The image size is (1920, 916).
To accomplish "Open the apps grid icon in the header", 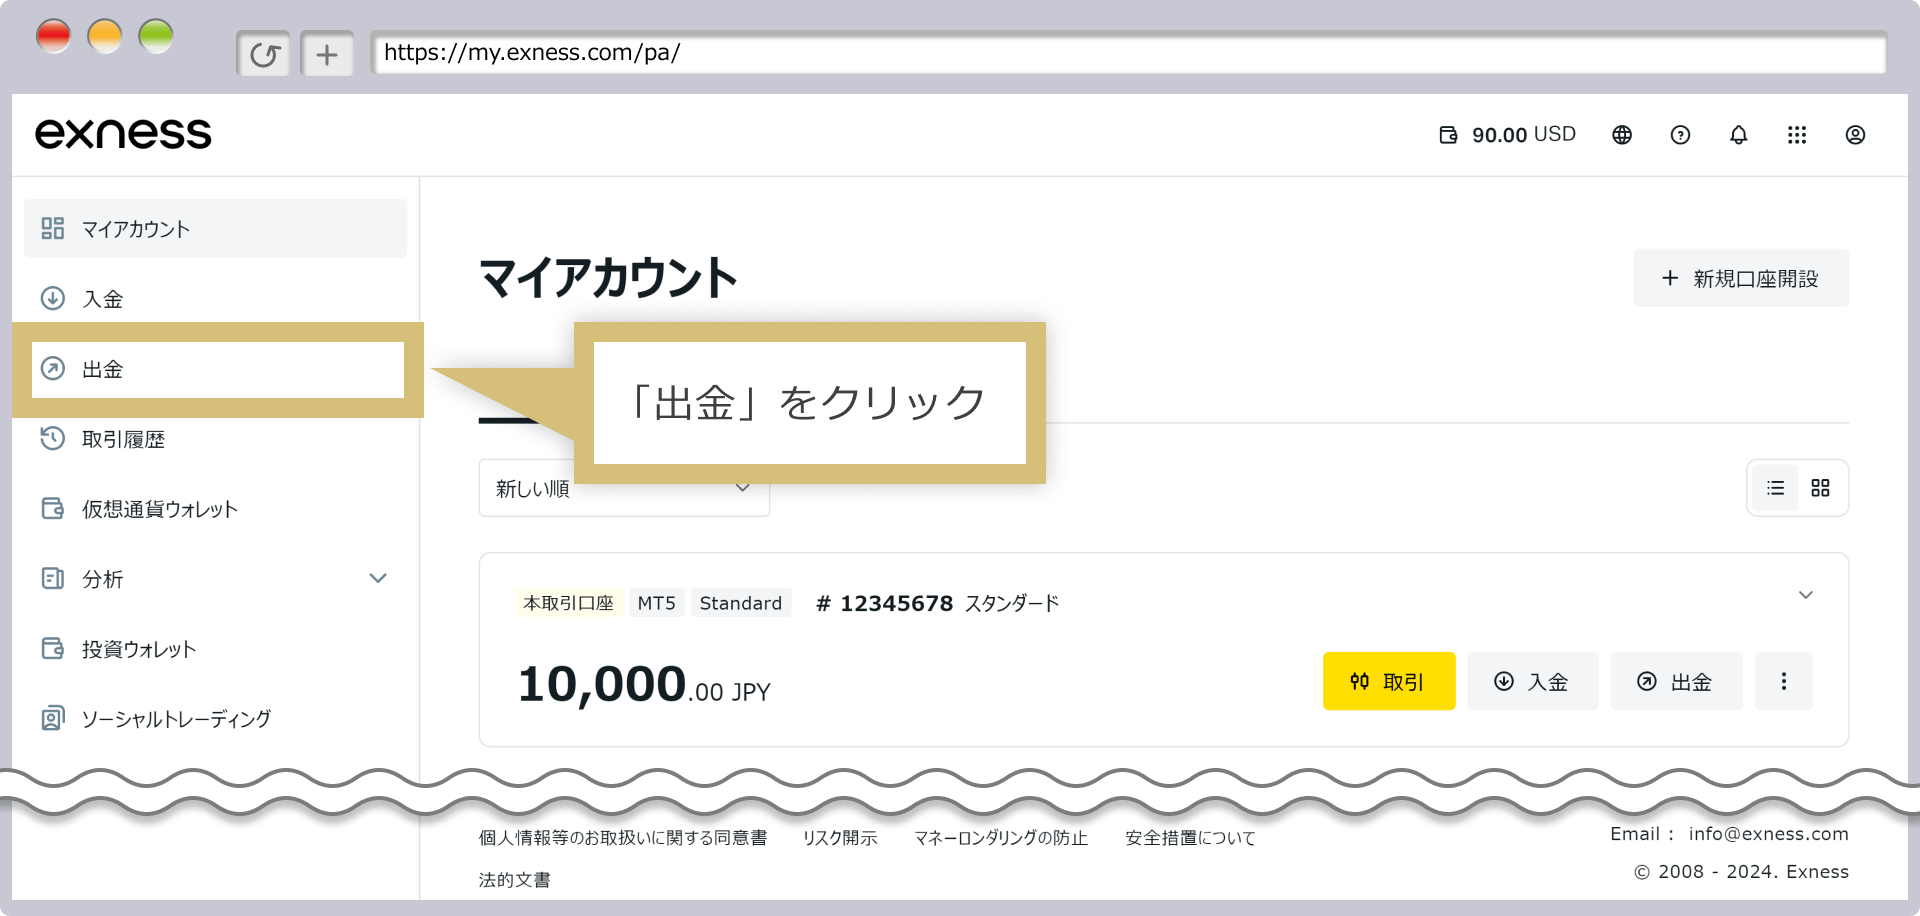I will pos(1798,134).
